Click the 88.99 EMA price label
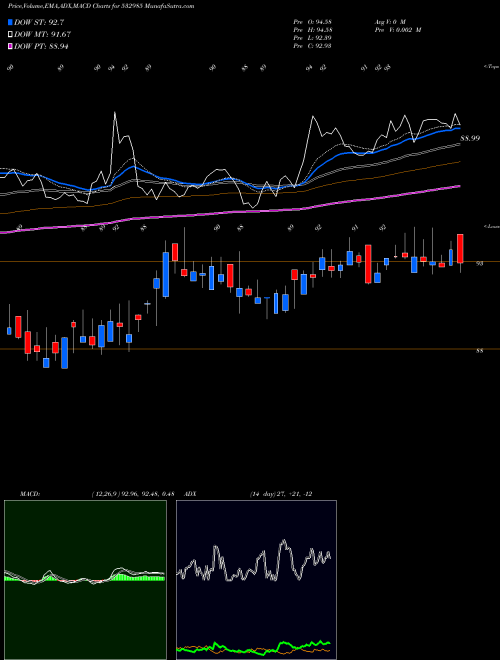The image size is (500, 660). coord(470,138)
